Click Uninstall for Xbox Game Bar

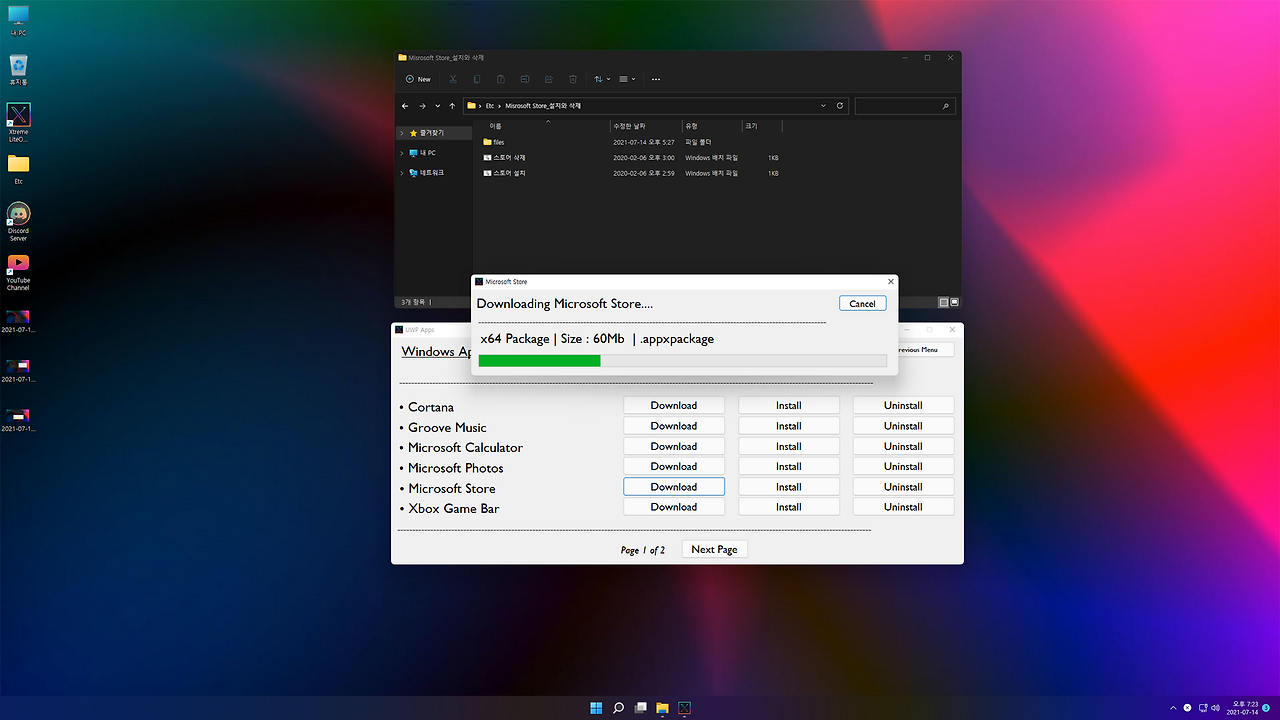[903, 507]
